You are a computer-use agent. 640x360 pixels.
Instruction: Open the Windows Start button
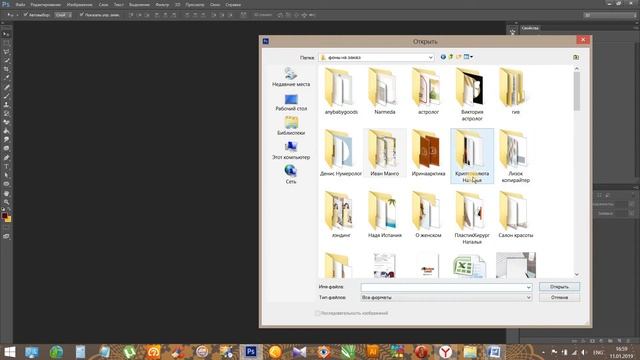click(x=9, y=352)
